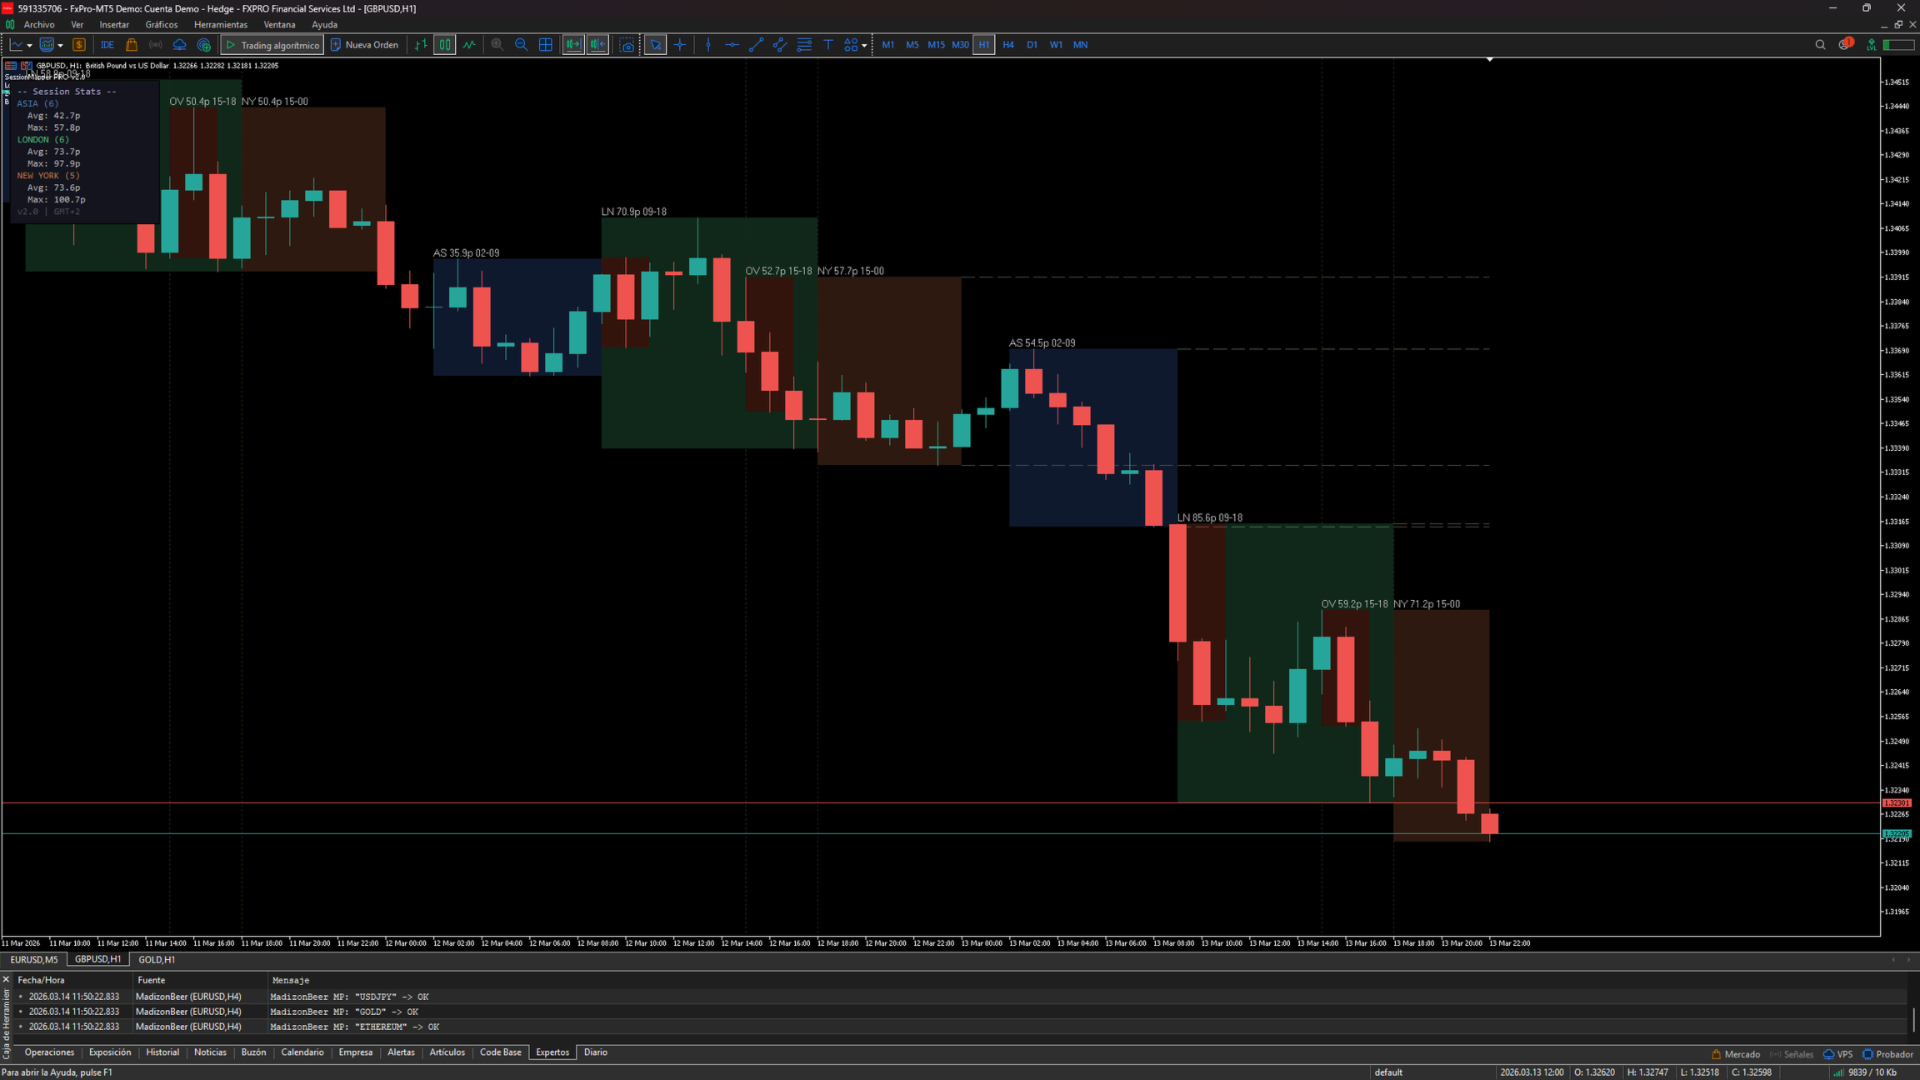
Task: Switch to the H4 timeframe
Action: pyautogui.click(x=1008, y=45)
